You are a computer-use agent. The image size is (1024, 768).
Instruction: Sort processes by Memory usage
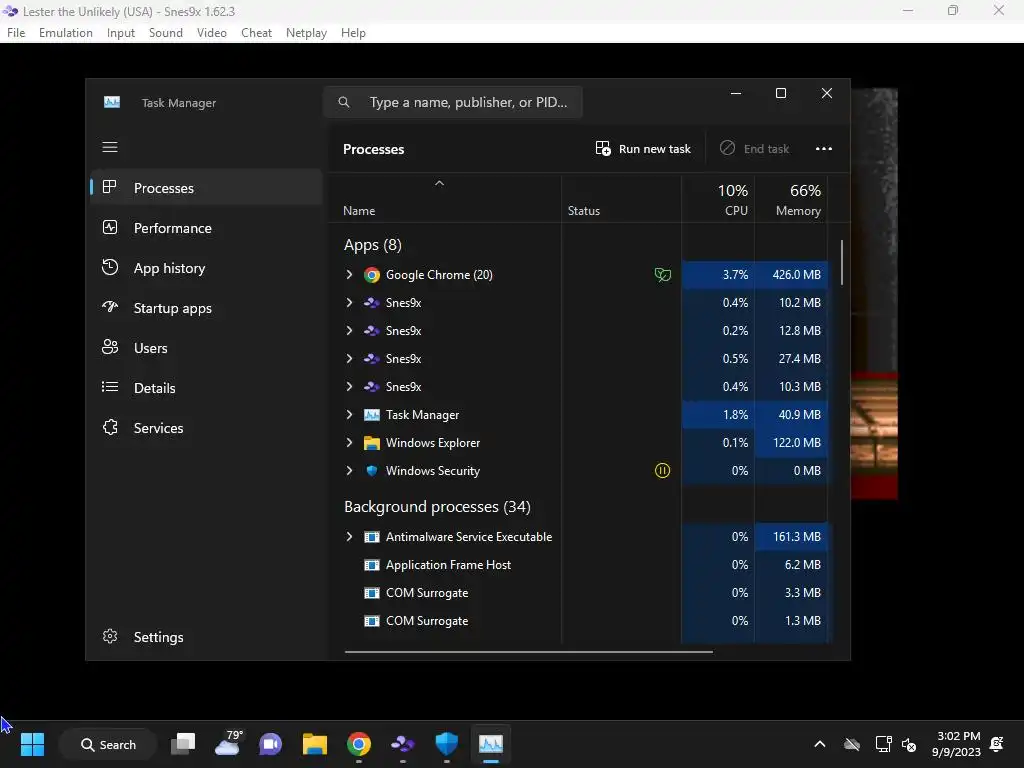click(x=791, y=200)
